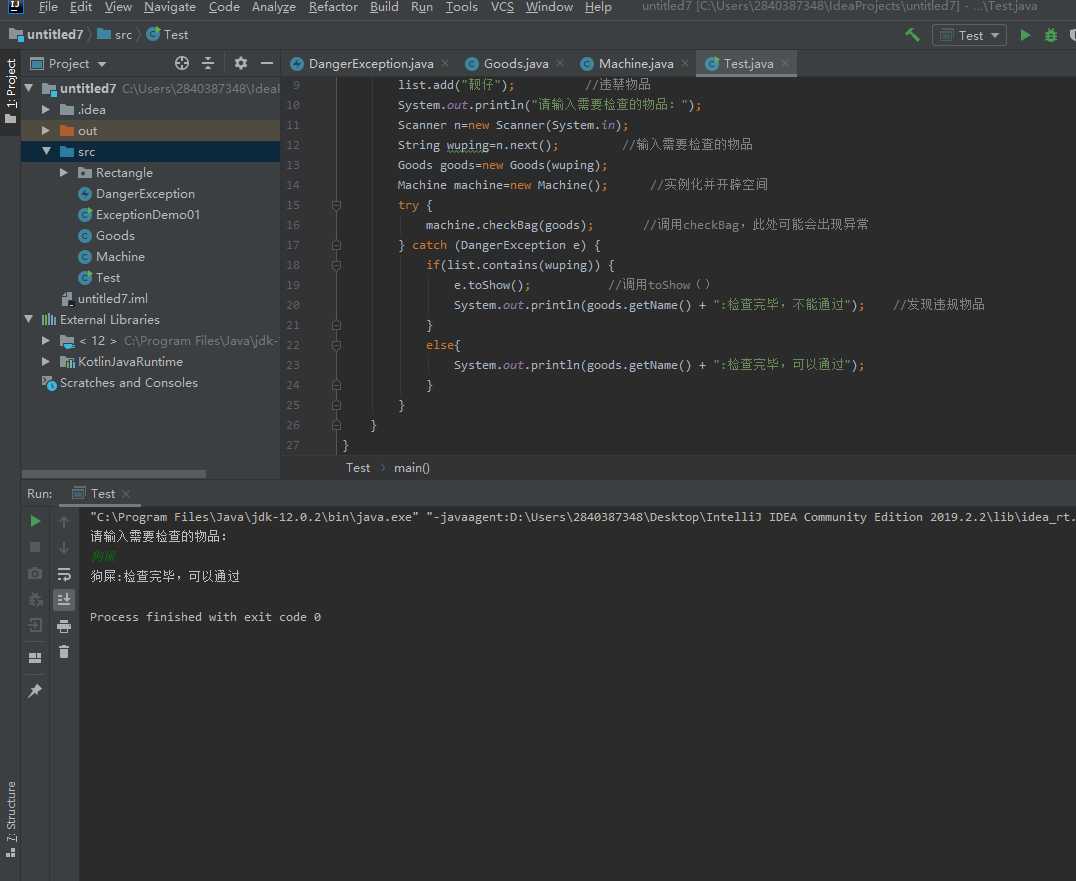Open the Navigate menu
Screen dimensions: 1076x881
[169, 8]
